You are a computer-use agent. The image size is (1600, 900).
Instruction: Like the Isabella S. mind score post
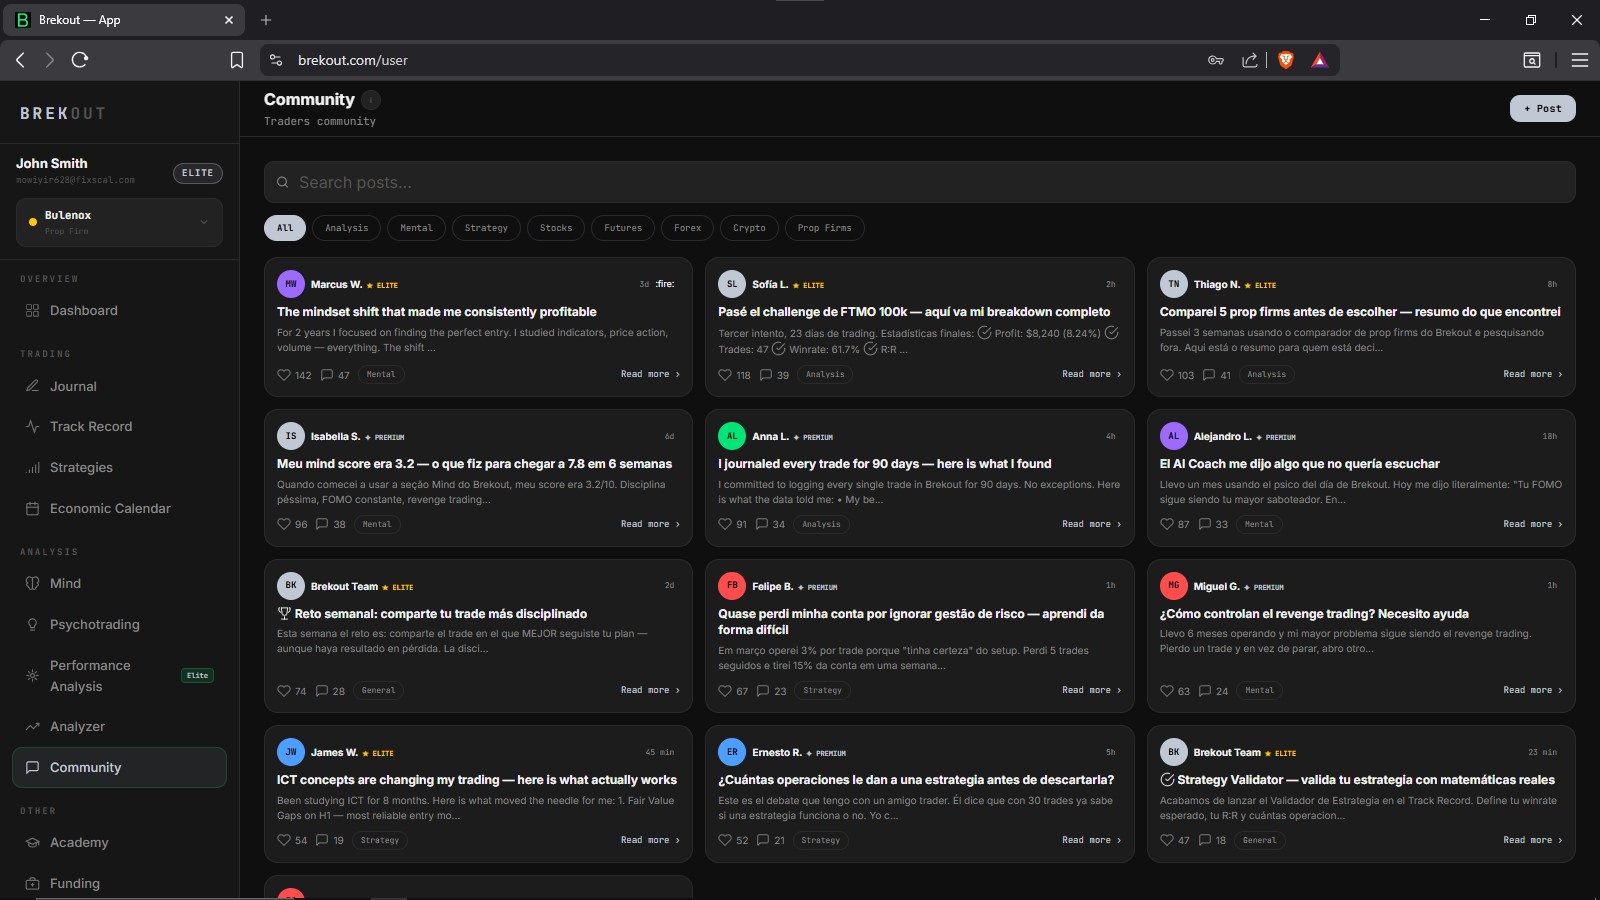click(284, 524)
